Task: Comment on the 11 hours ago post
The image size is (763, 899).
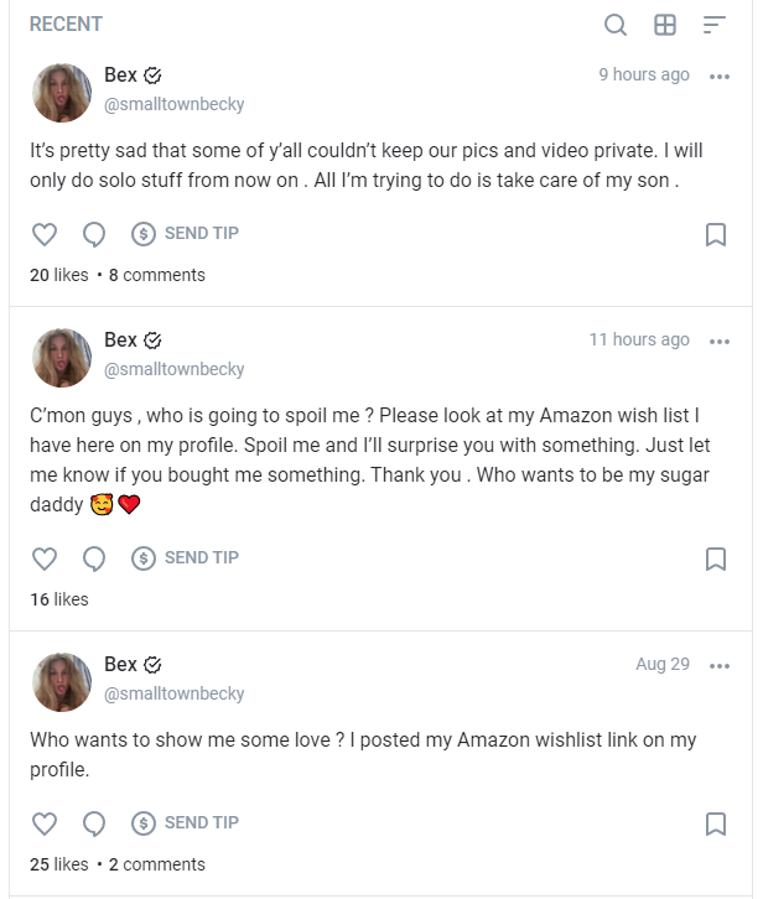Action: 94,558
